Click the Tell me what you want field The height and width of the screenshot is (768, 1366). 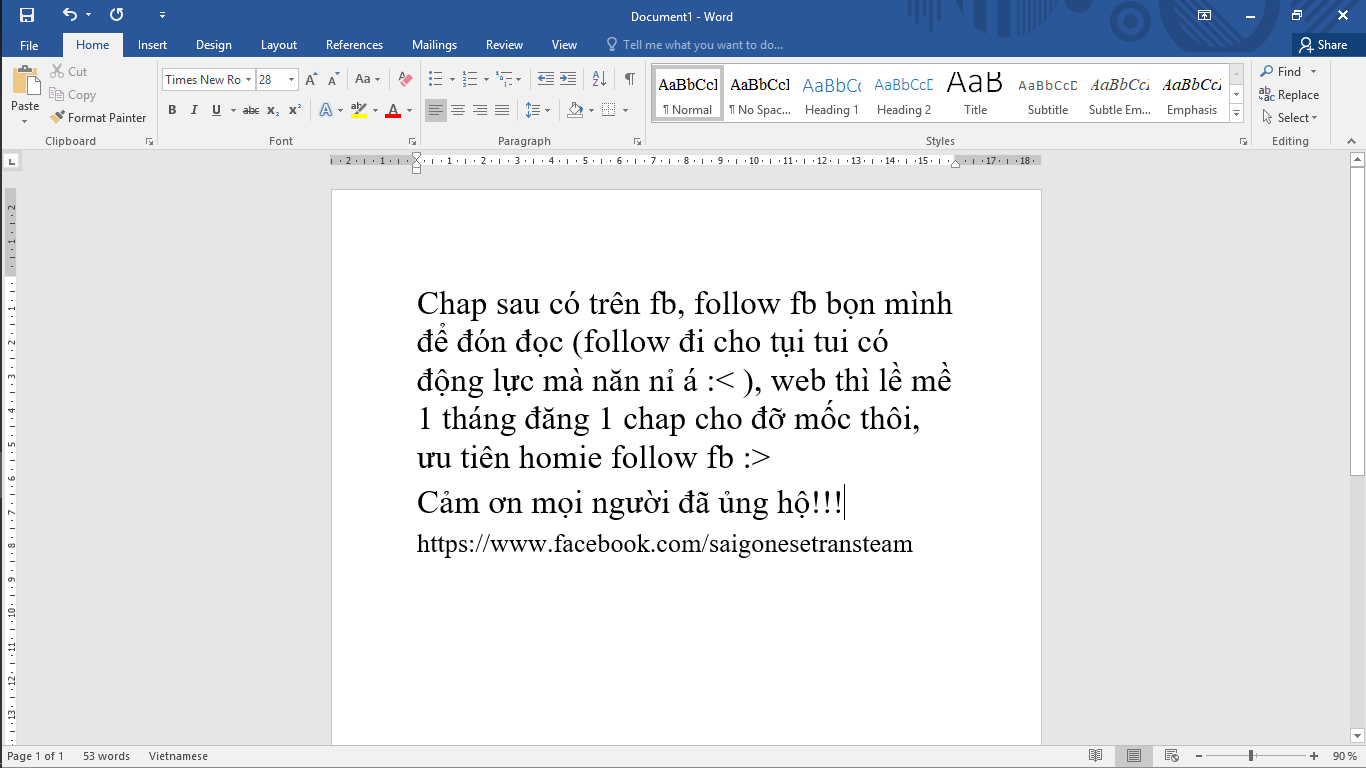coord(702,45)
